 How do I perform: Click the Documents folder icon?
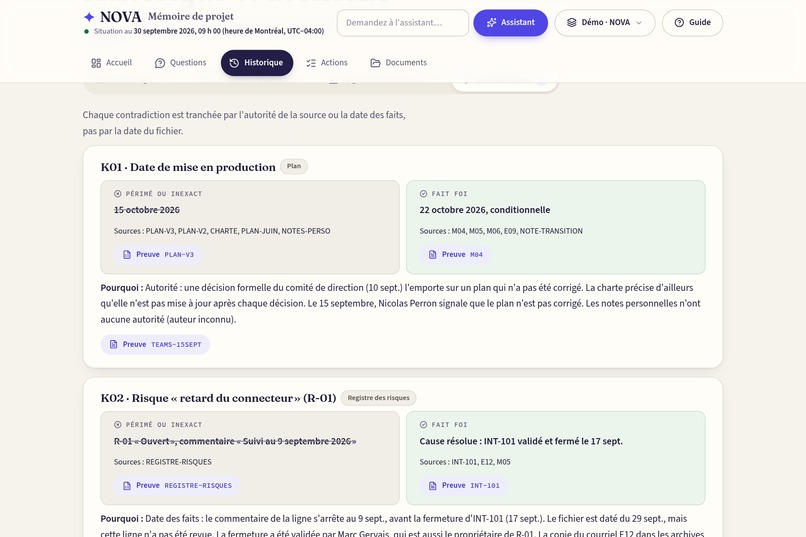point(375,63)
